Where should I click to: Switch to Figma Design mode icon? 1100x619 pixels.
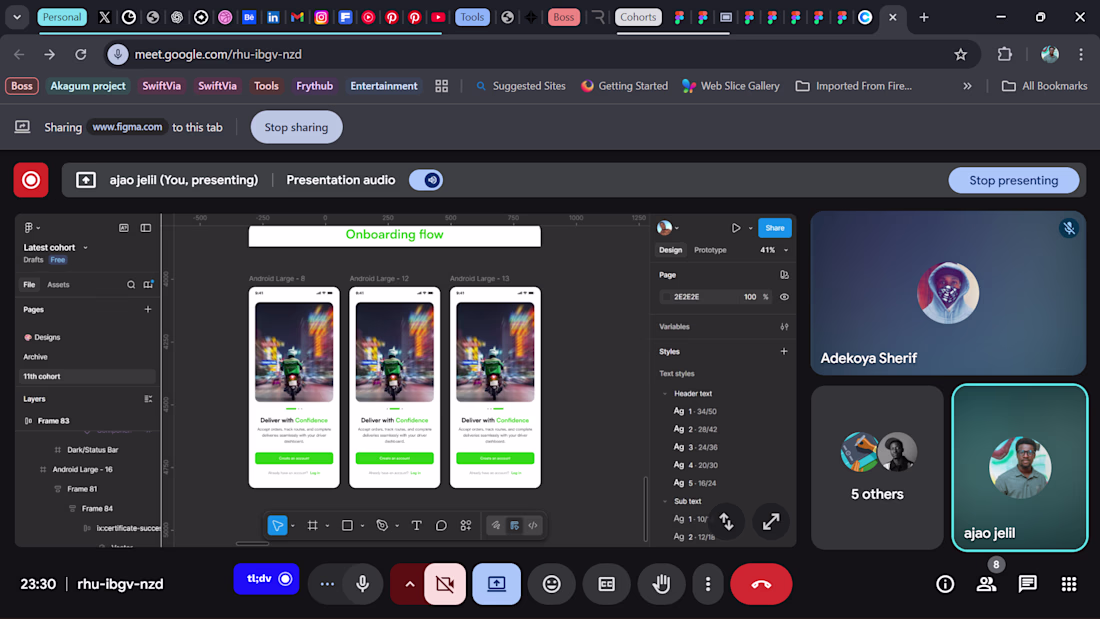pyautogui.click(x=514, y=525)
